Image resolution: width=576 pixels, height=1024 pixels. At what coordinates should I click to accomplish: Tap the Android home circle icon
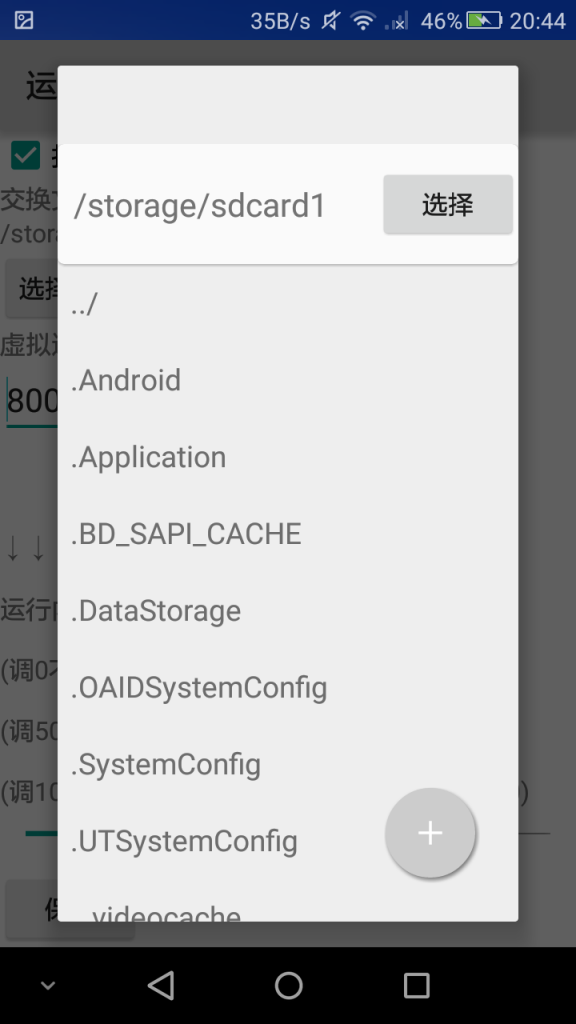288,985
